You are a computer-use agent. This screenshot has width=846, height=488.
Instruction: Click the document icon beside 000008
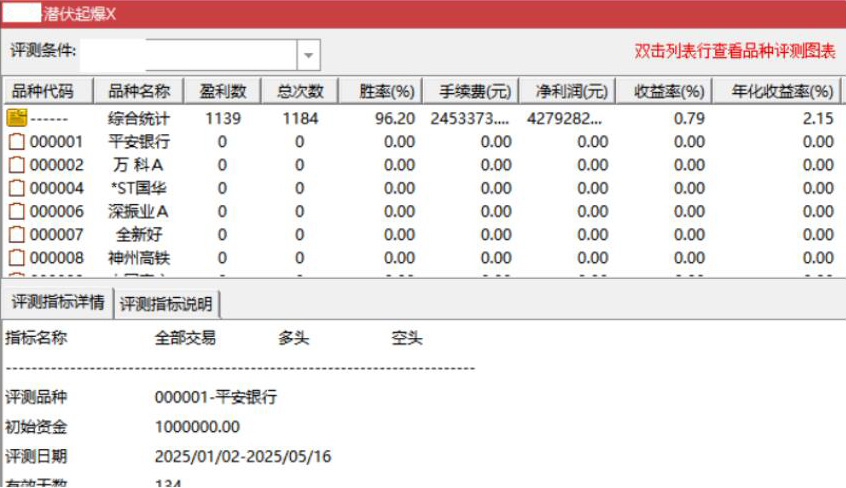tap(17, 257)
